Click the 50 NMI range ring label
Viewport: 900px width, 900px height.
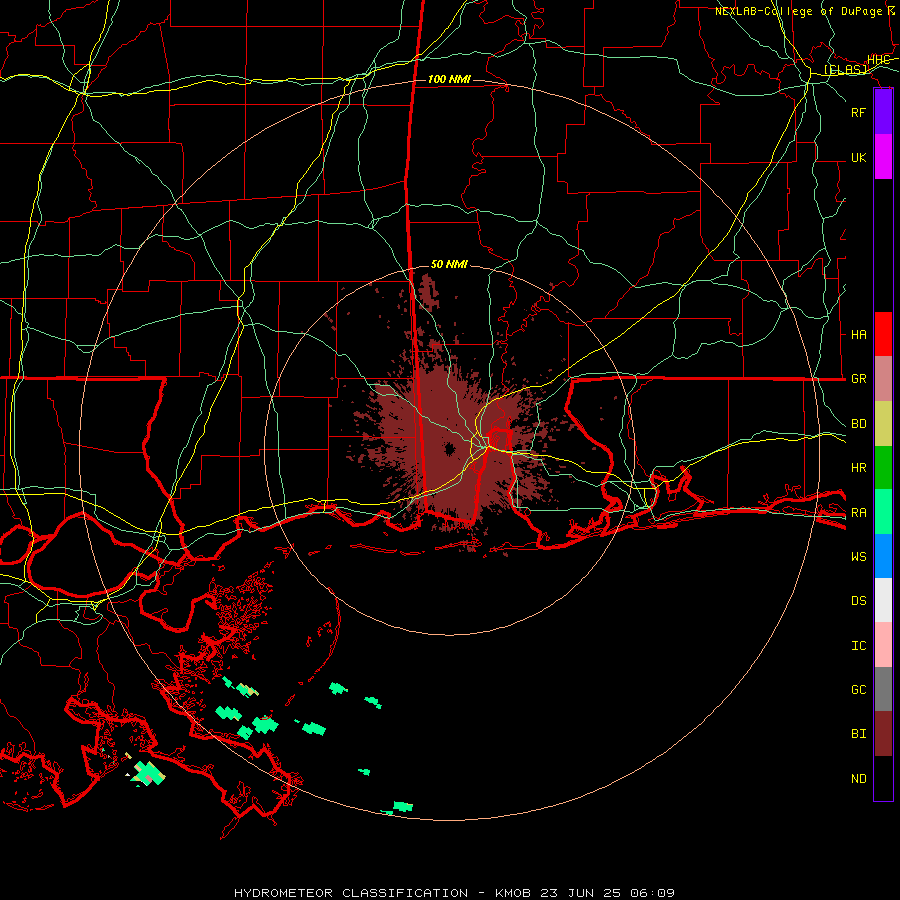(x=449, y=264)
